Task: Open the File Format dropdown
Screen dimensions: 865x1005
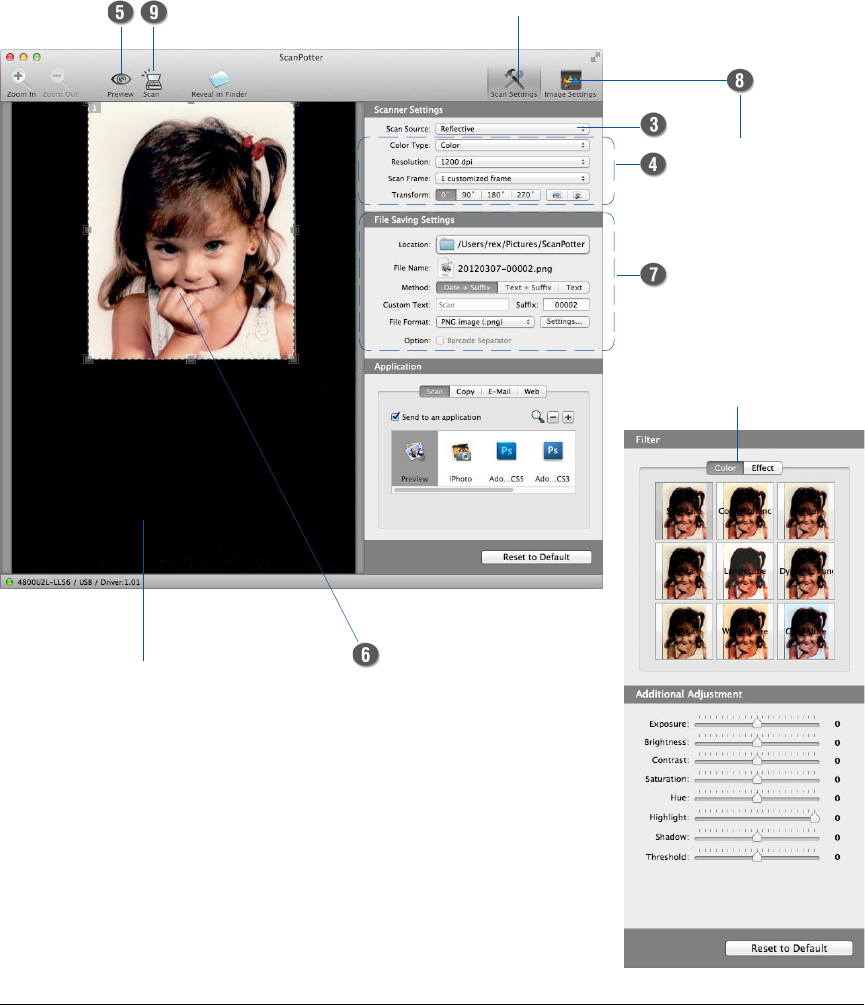Action: coord(485,322)
